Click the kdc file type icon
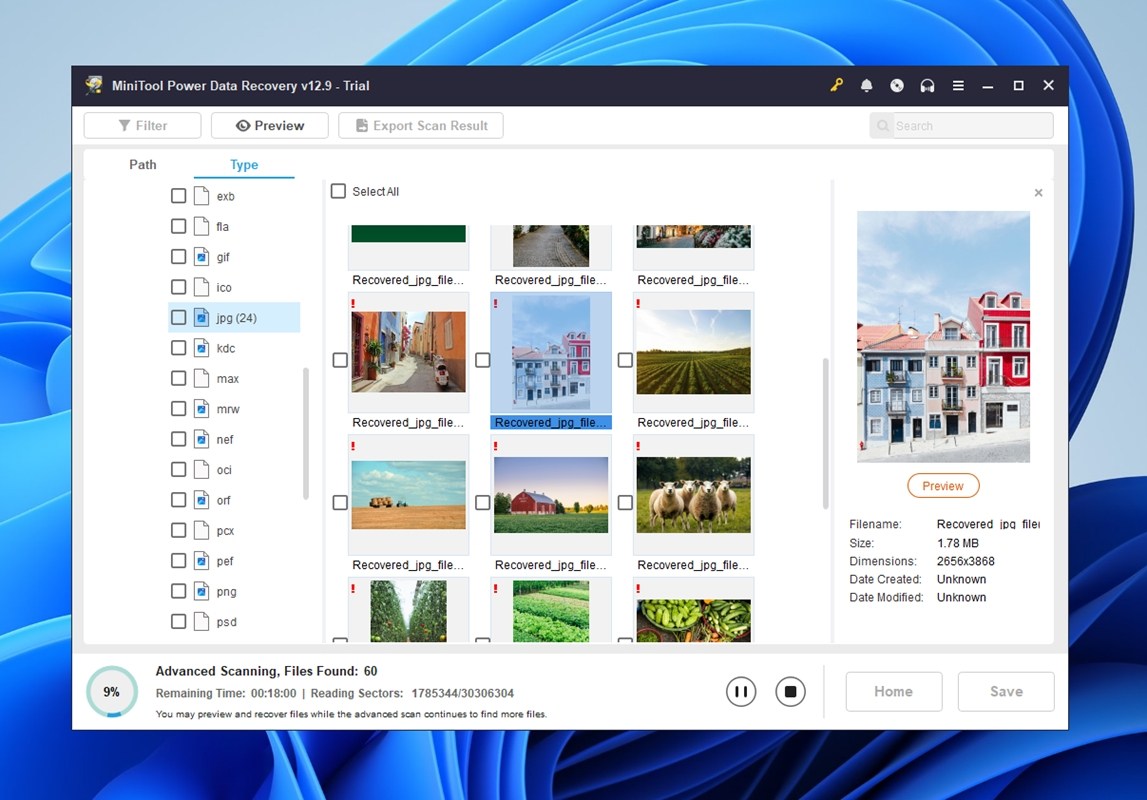This screenshot has width=1147, height=800. [201, 348]
